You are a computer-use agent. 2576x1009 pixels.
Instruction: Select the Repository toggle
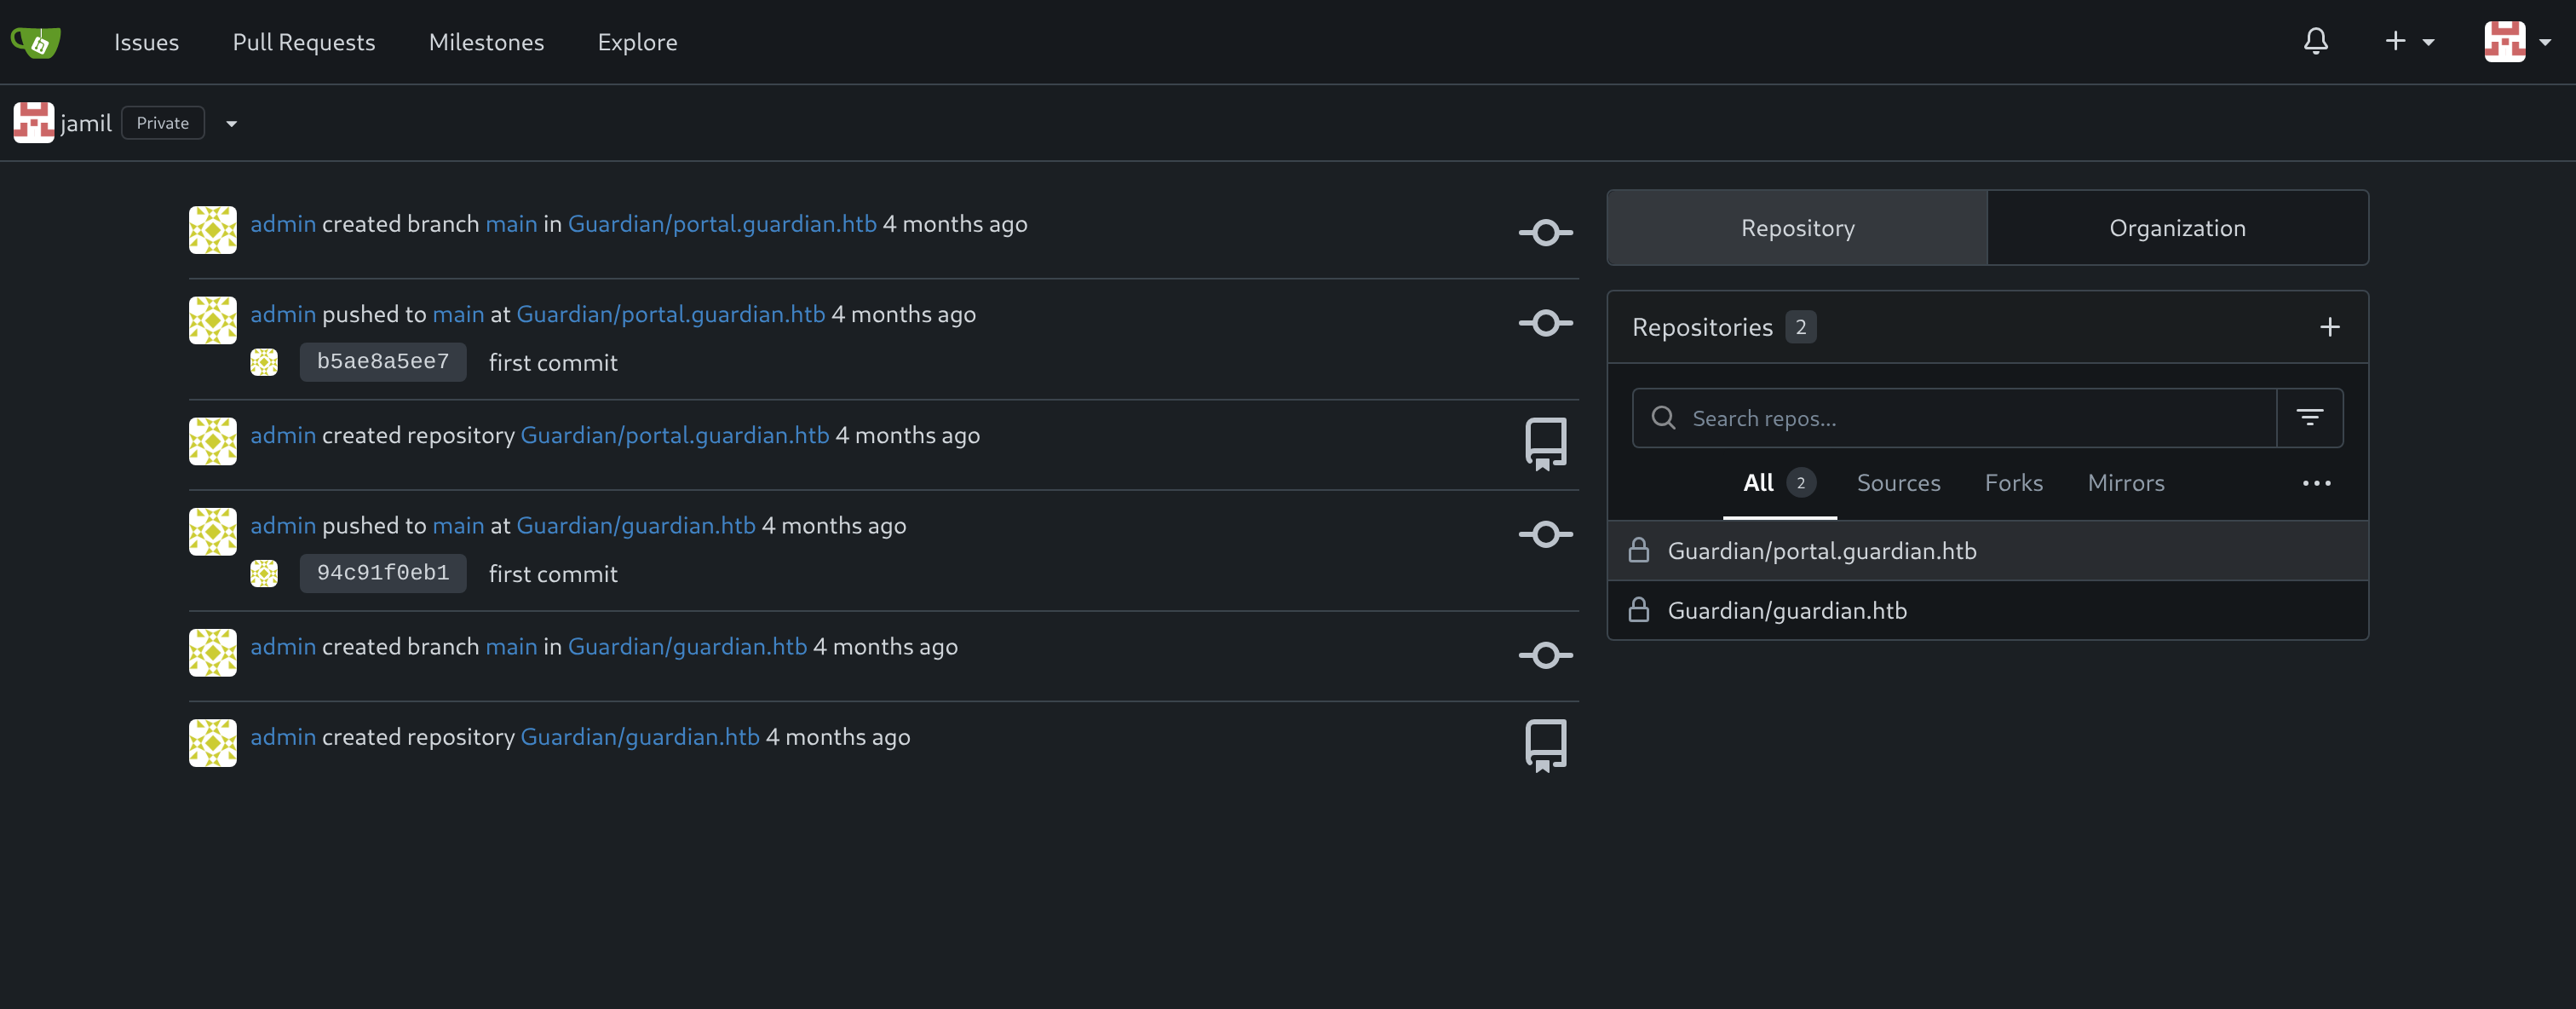point(1797,228)
